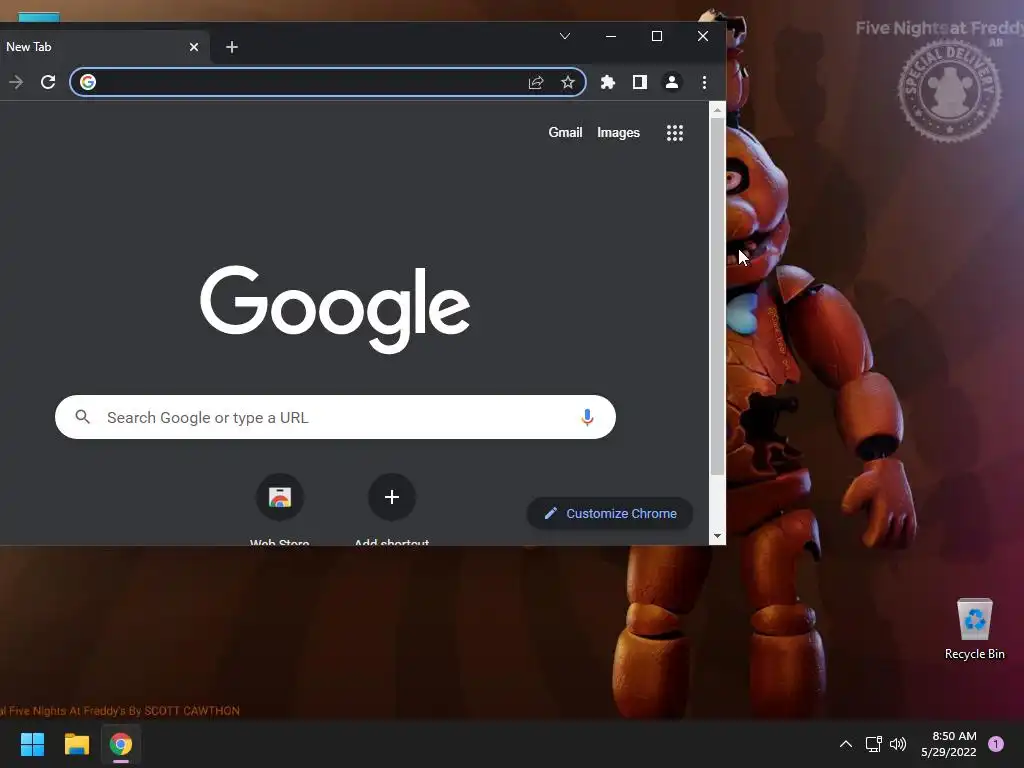This screenshot has width=1024, height=768.
Task: Select the New Tab tab
Action: coord(98,47)
